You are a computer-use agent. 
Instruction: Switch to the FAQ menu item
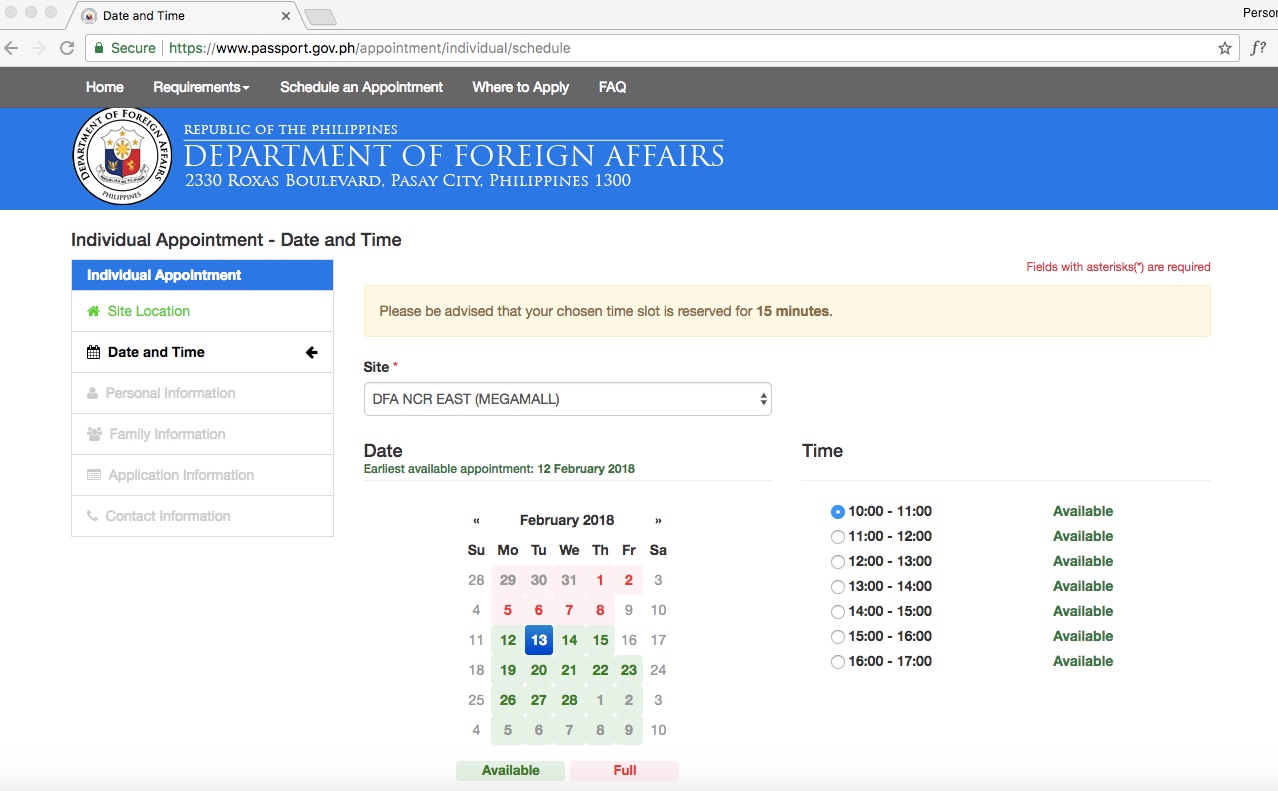[611, 87]
